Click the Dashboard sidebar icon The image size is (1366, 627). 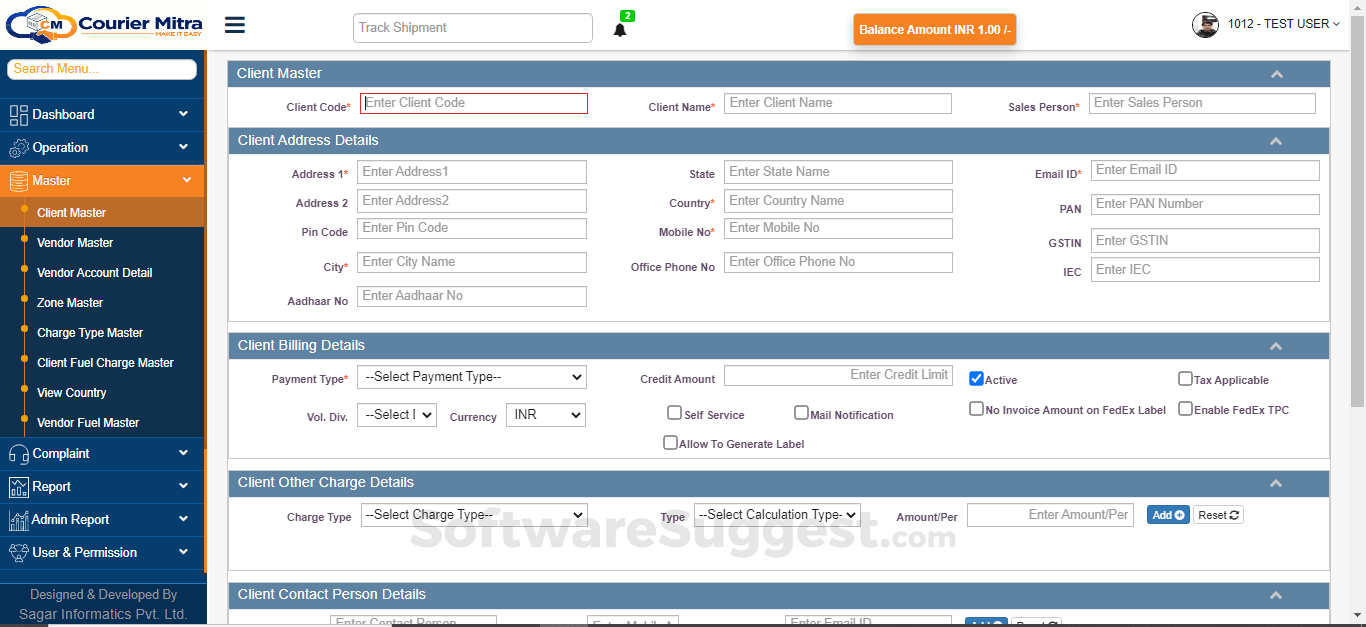19,114
